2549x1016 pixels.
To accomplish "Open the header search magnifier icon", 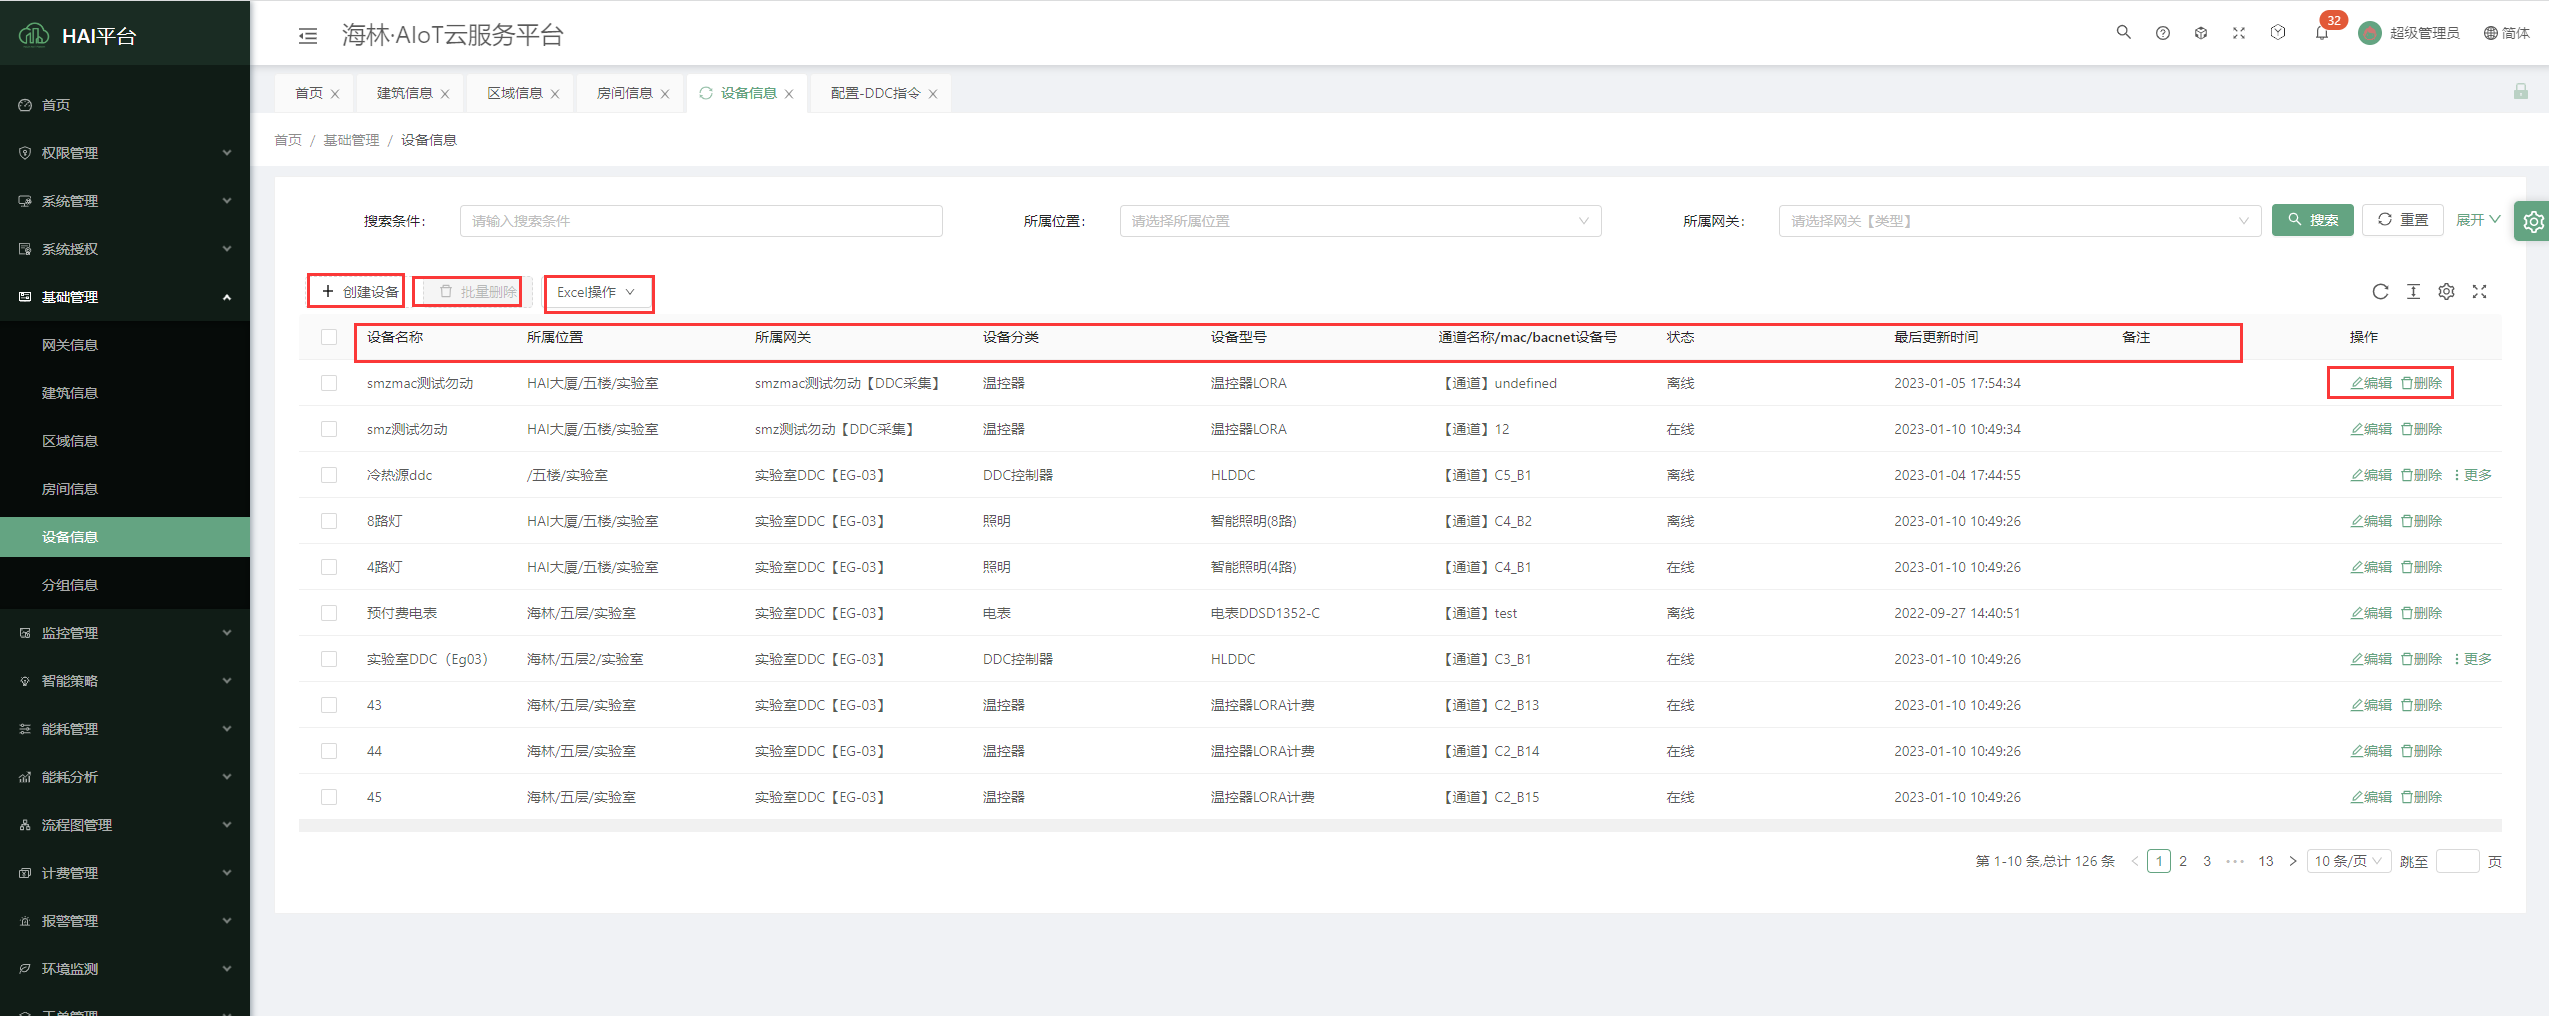I will [x=2123, y=33].
